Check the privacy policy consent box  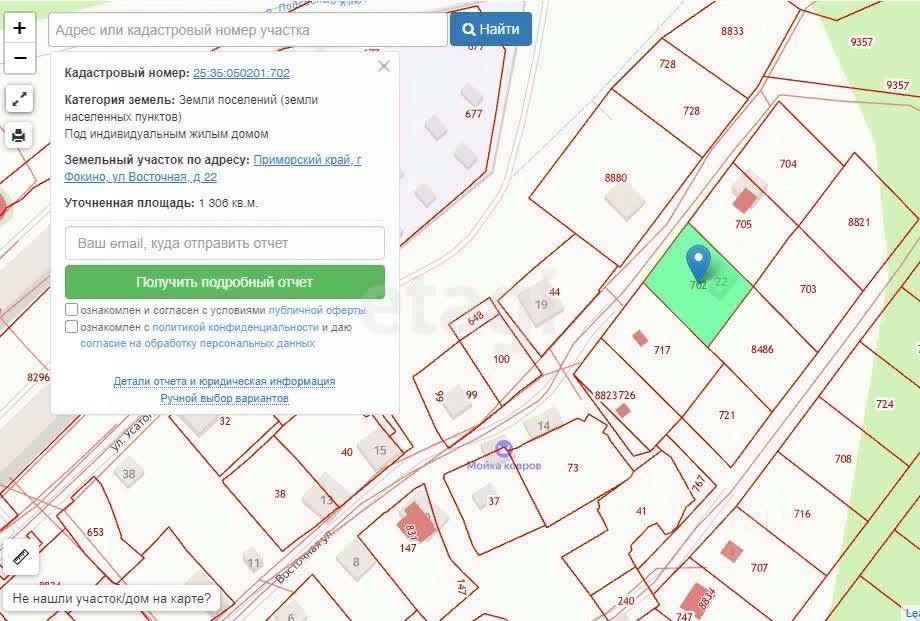point(71,326)
